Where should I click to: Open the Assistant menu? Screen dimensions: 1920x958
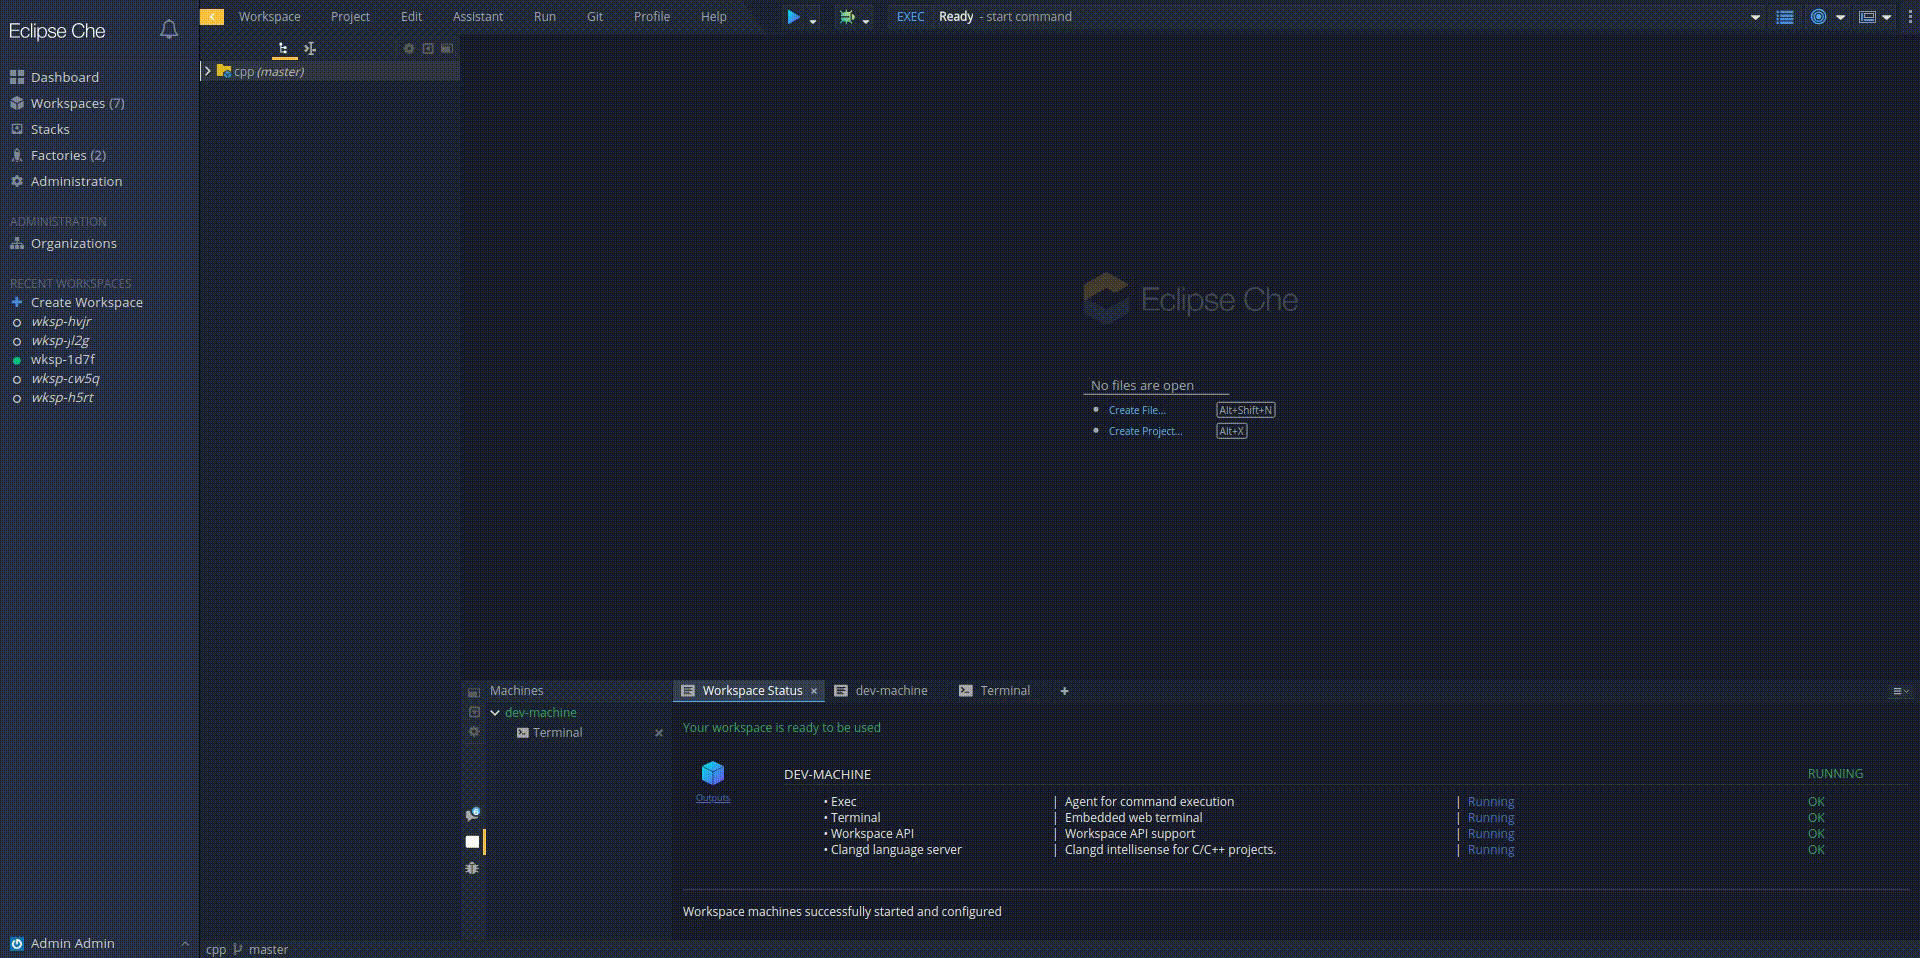tap(478, 17)
